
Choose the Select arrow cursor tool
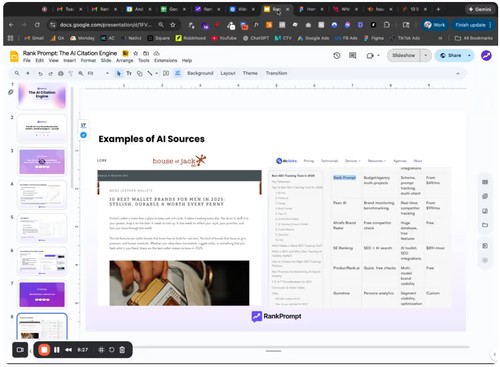tap(118, 73)
